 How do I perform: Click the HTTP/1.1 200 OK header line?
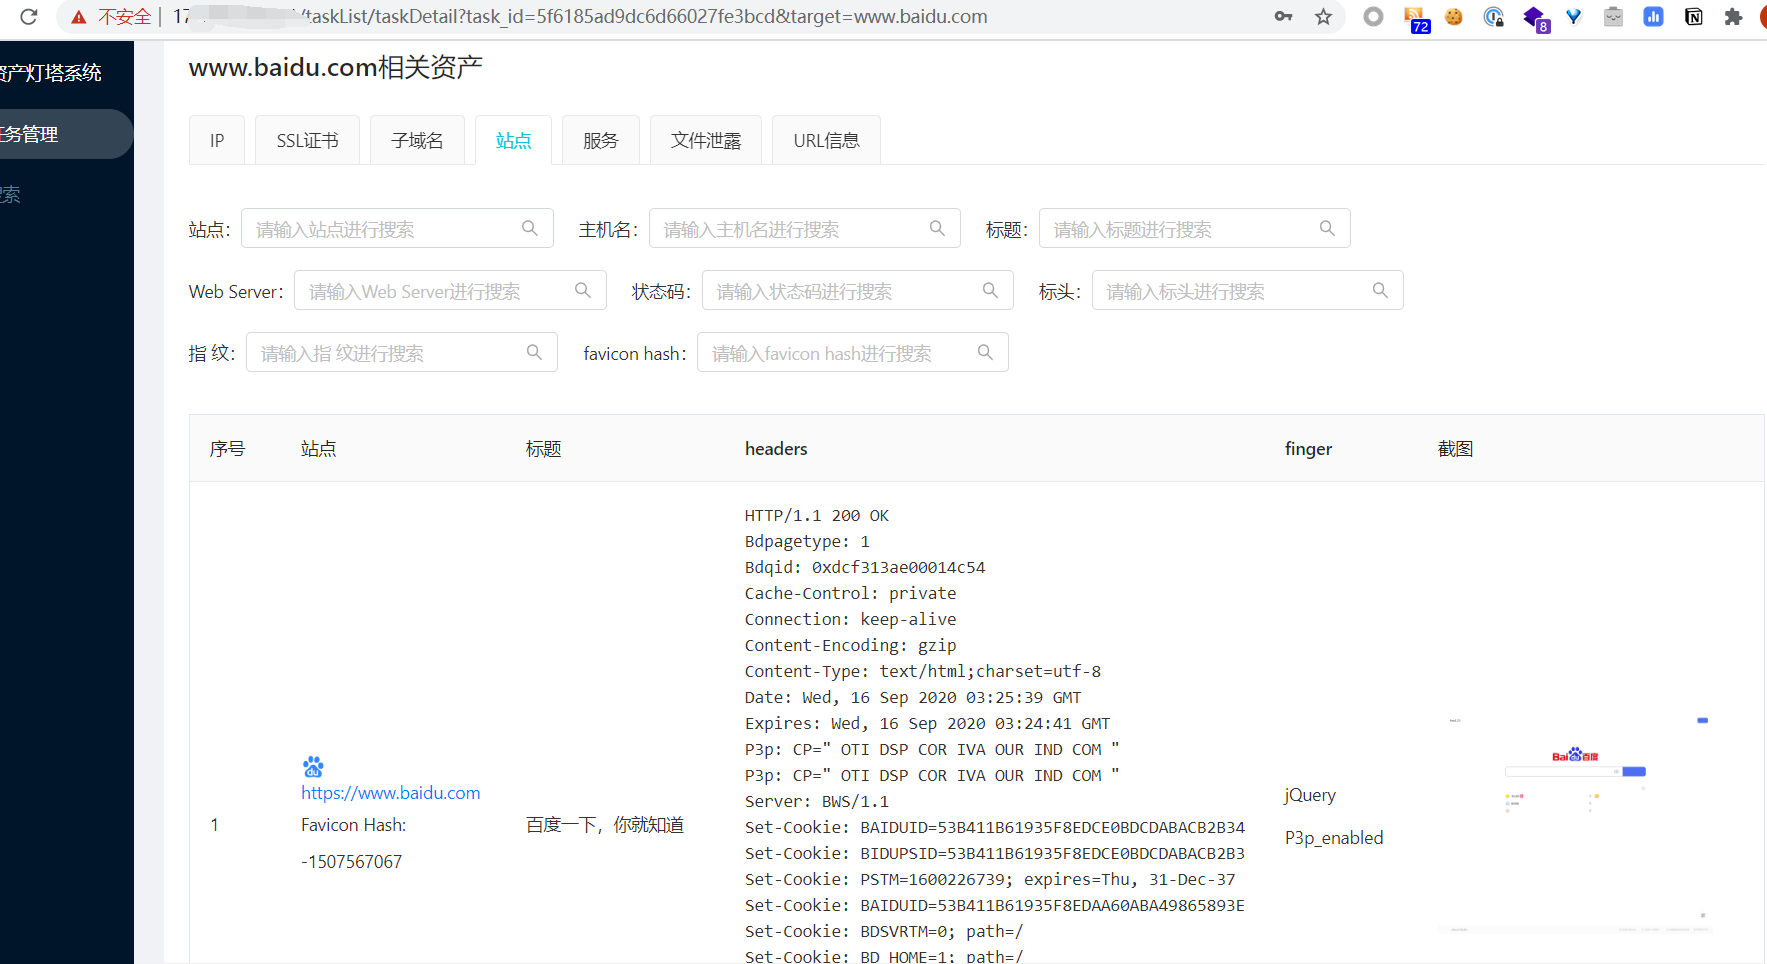tap(816, 516)
